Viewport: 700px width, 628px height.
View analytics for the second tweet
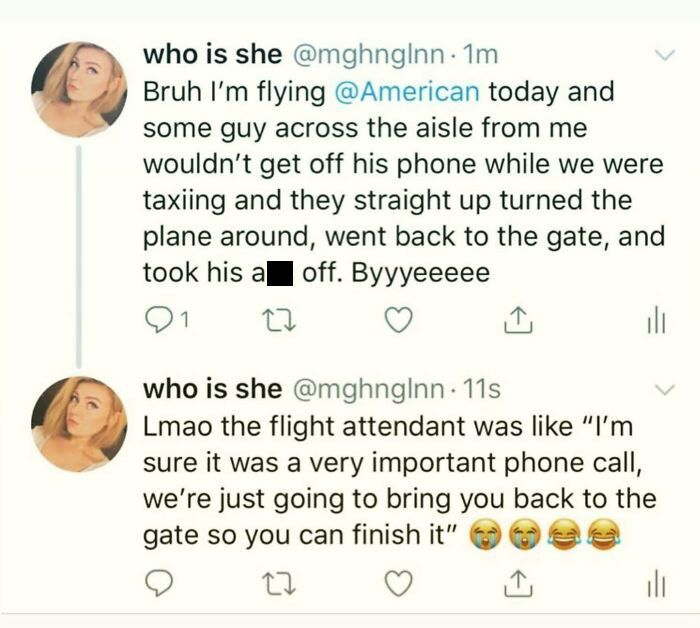(x=656, y=585)
